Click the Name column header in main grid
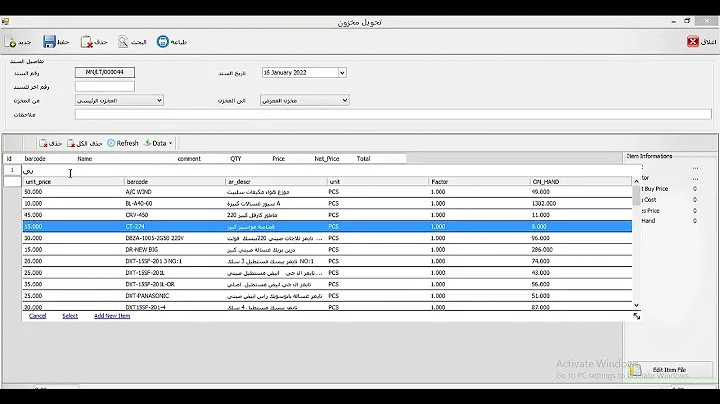 [84, 159]
